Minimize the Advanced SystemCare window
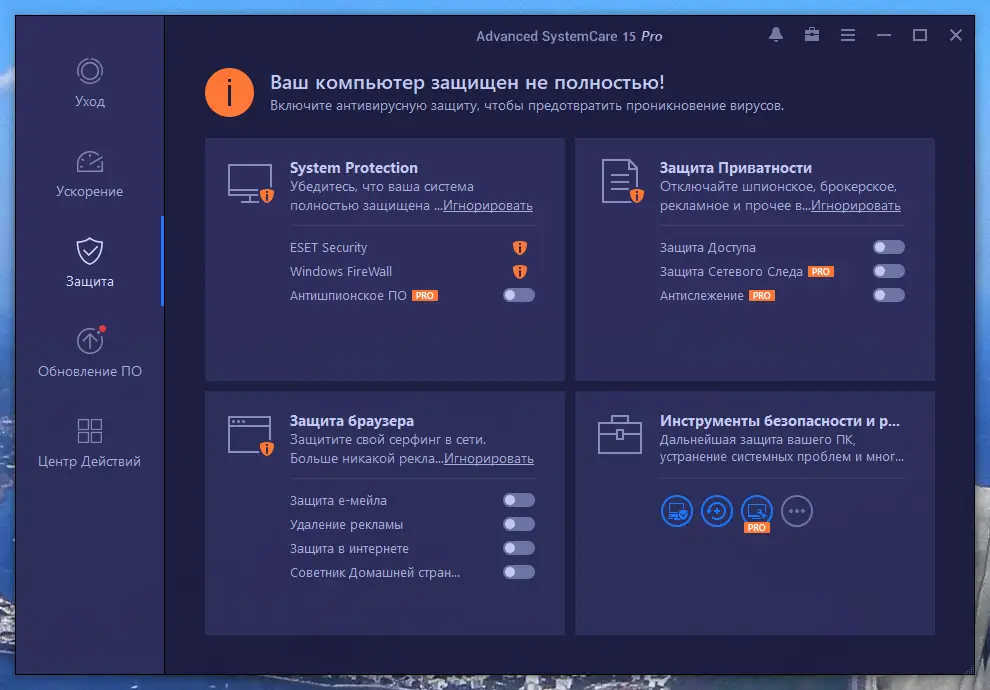 tap(884, 35)
